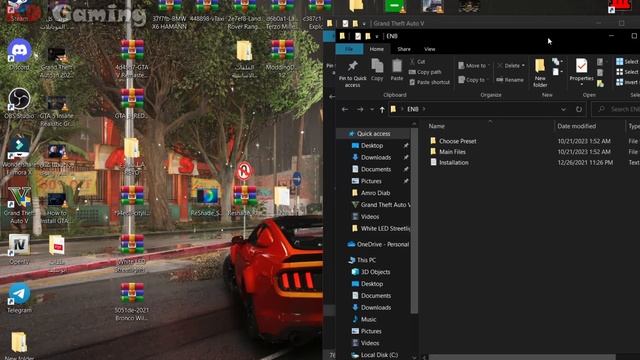Click Paste shortcut command
This screenshot has height=360, width=640.
(429, 82)
